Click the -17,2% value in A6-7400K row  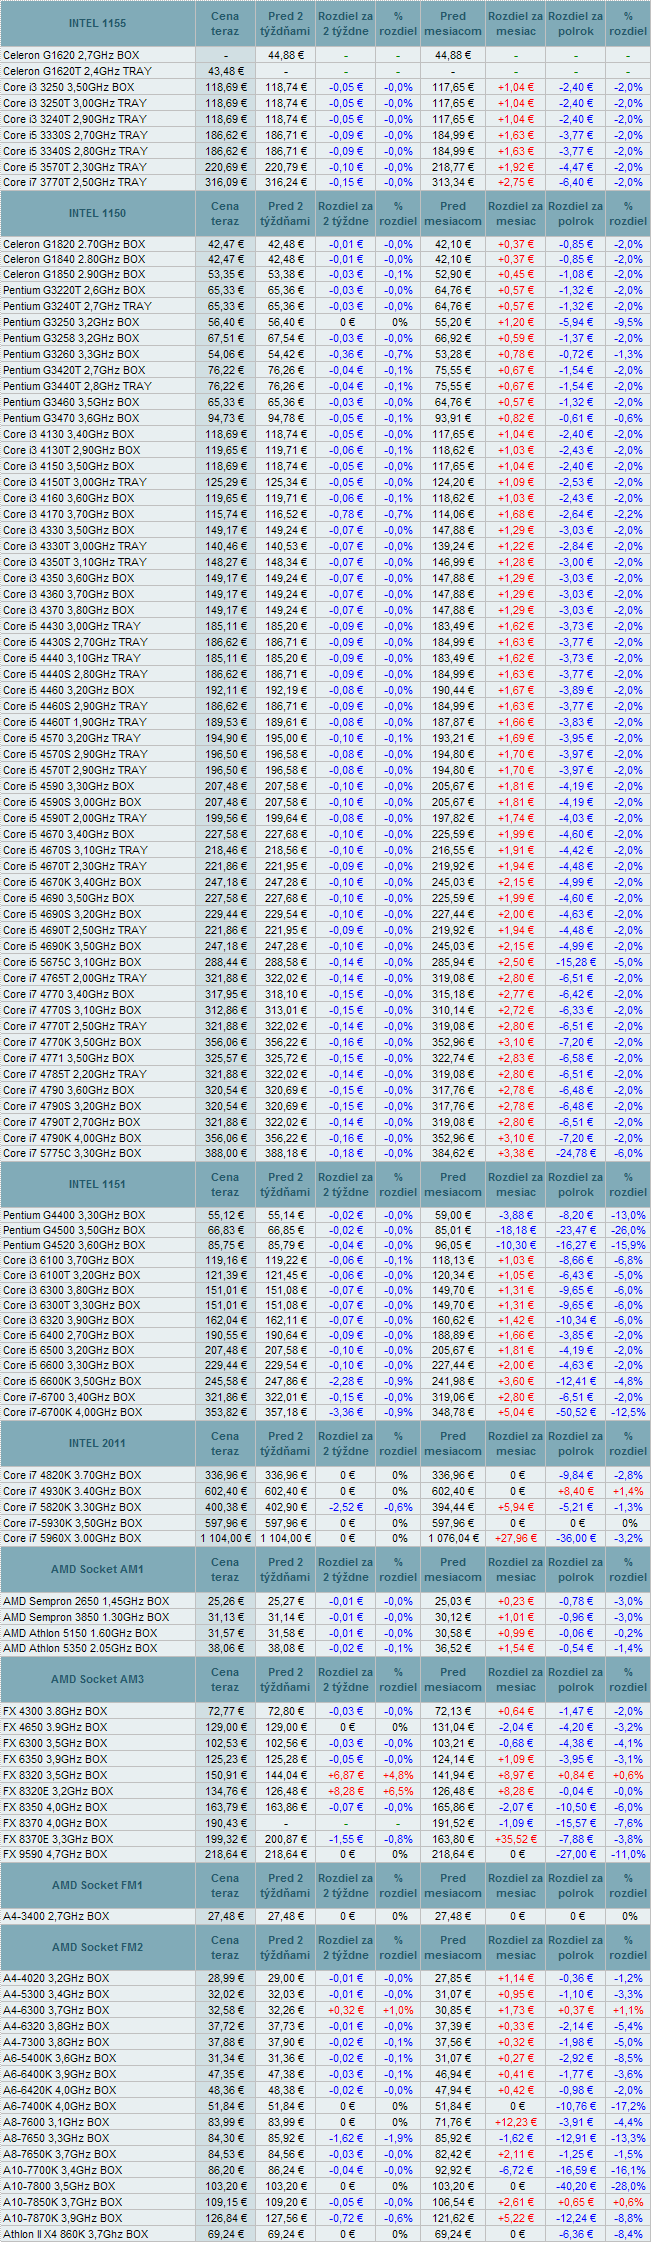tap(630, 2106)
